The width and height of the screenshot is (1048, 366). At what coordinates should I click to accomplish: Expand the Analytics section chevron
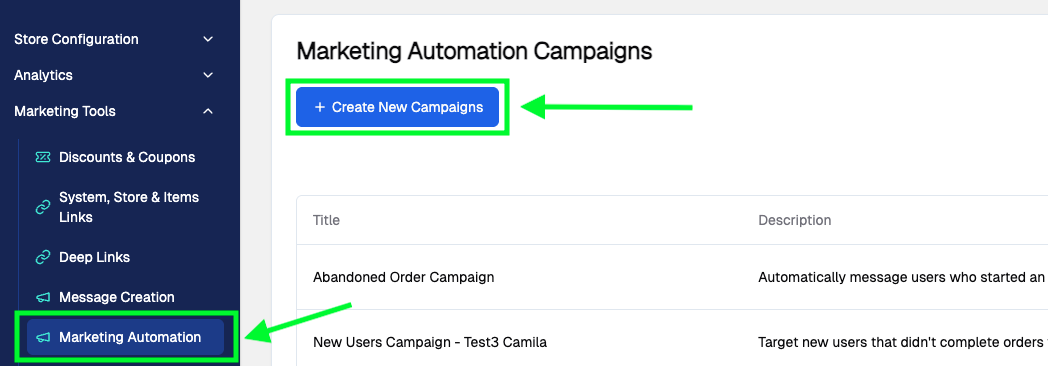tap(209, 75)
